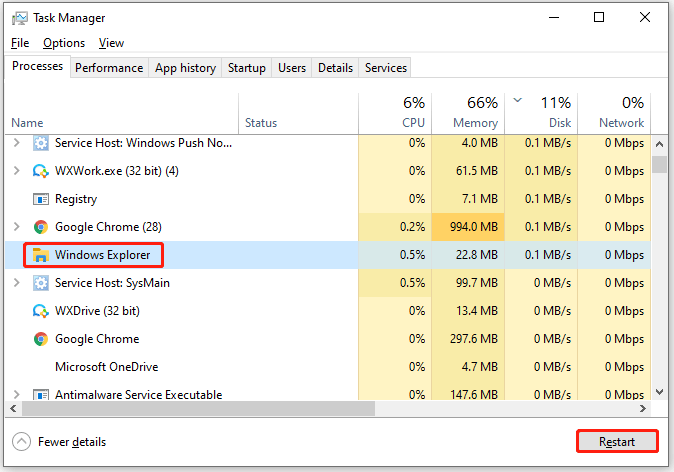Click the horizontal scrollbar left arrow
674x472 pixels.
pos(13,408)
